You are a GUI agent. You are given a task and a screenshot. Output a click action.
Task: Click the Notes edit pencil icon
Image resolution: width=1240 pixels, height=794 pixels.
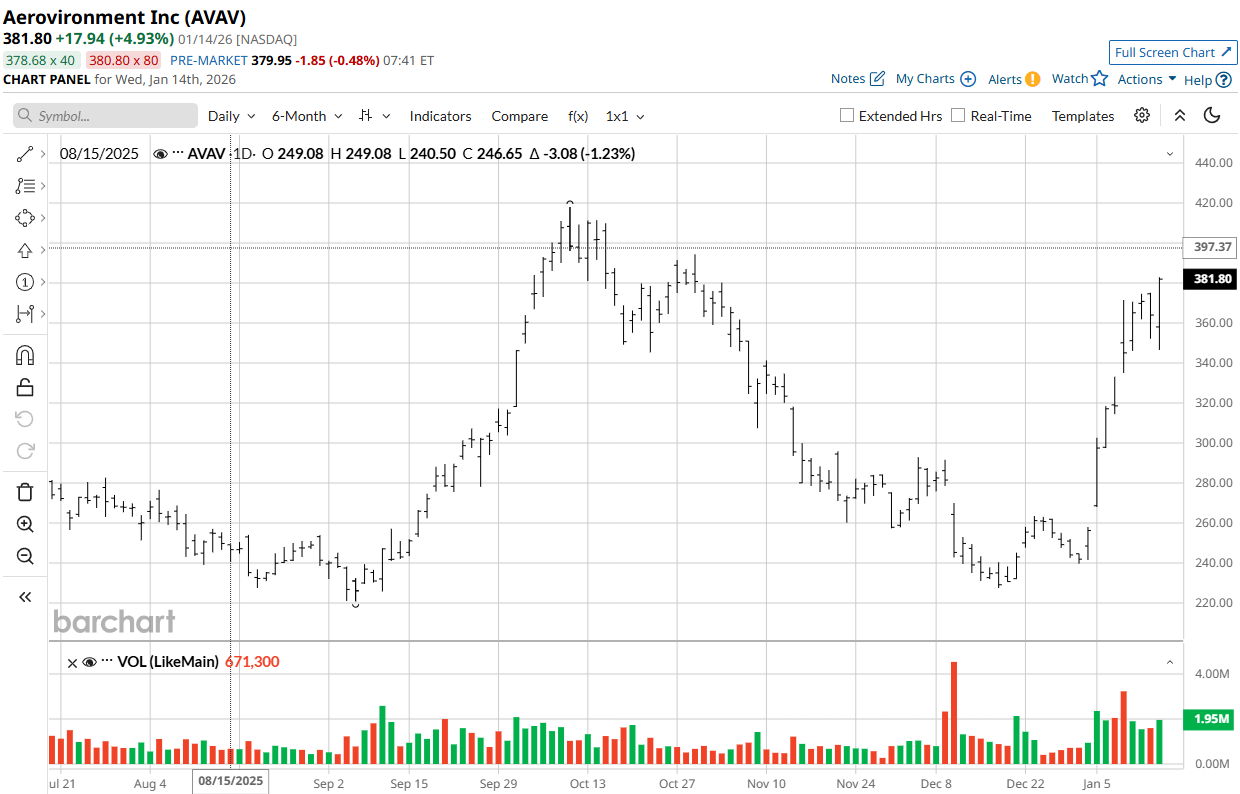coord(878,79)
